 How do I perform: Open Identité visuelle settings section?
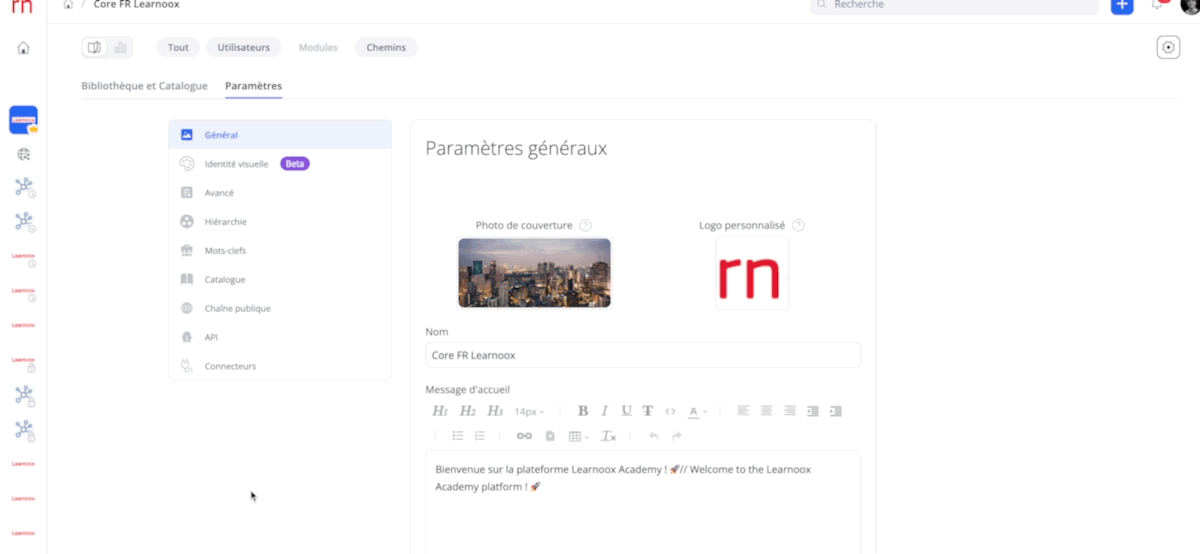[236, 164]
